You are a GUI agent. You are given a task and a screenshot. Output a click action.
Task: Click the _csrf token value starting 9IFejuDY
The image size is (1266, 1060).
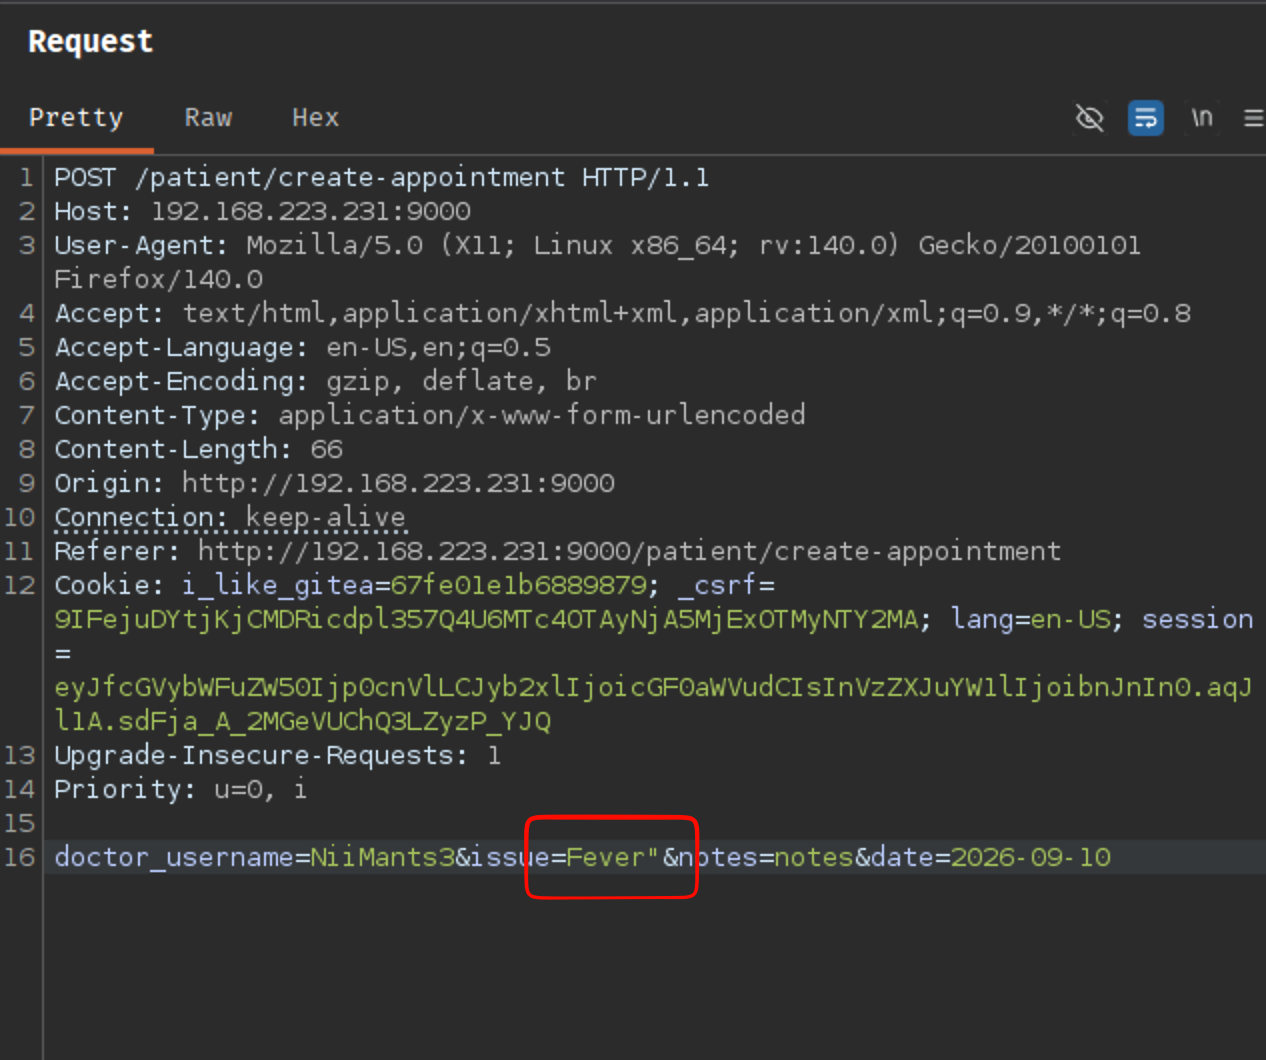click(486, 620)
